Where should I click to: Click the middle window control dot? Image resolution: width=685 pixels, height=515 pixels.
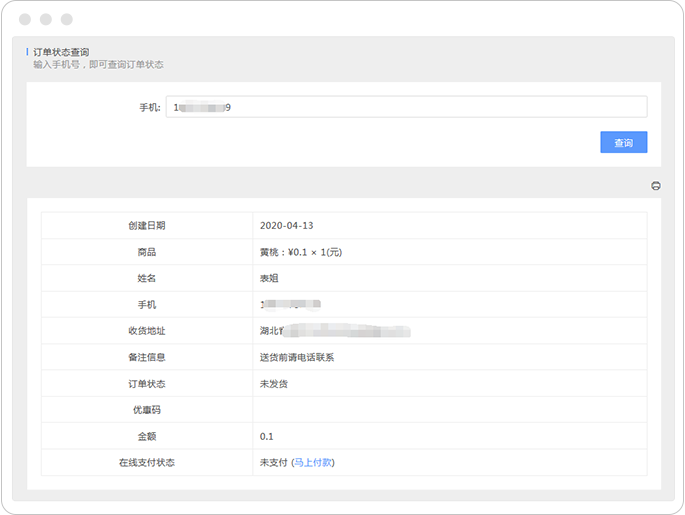click(45, 19)
